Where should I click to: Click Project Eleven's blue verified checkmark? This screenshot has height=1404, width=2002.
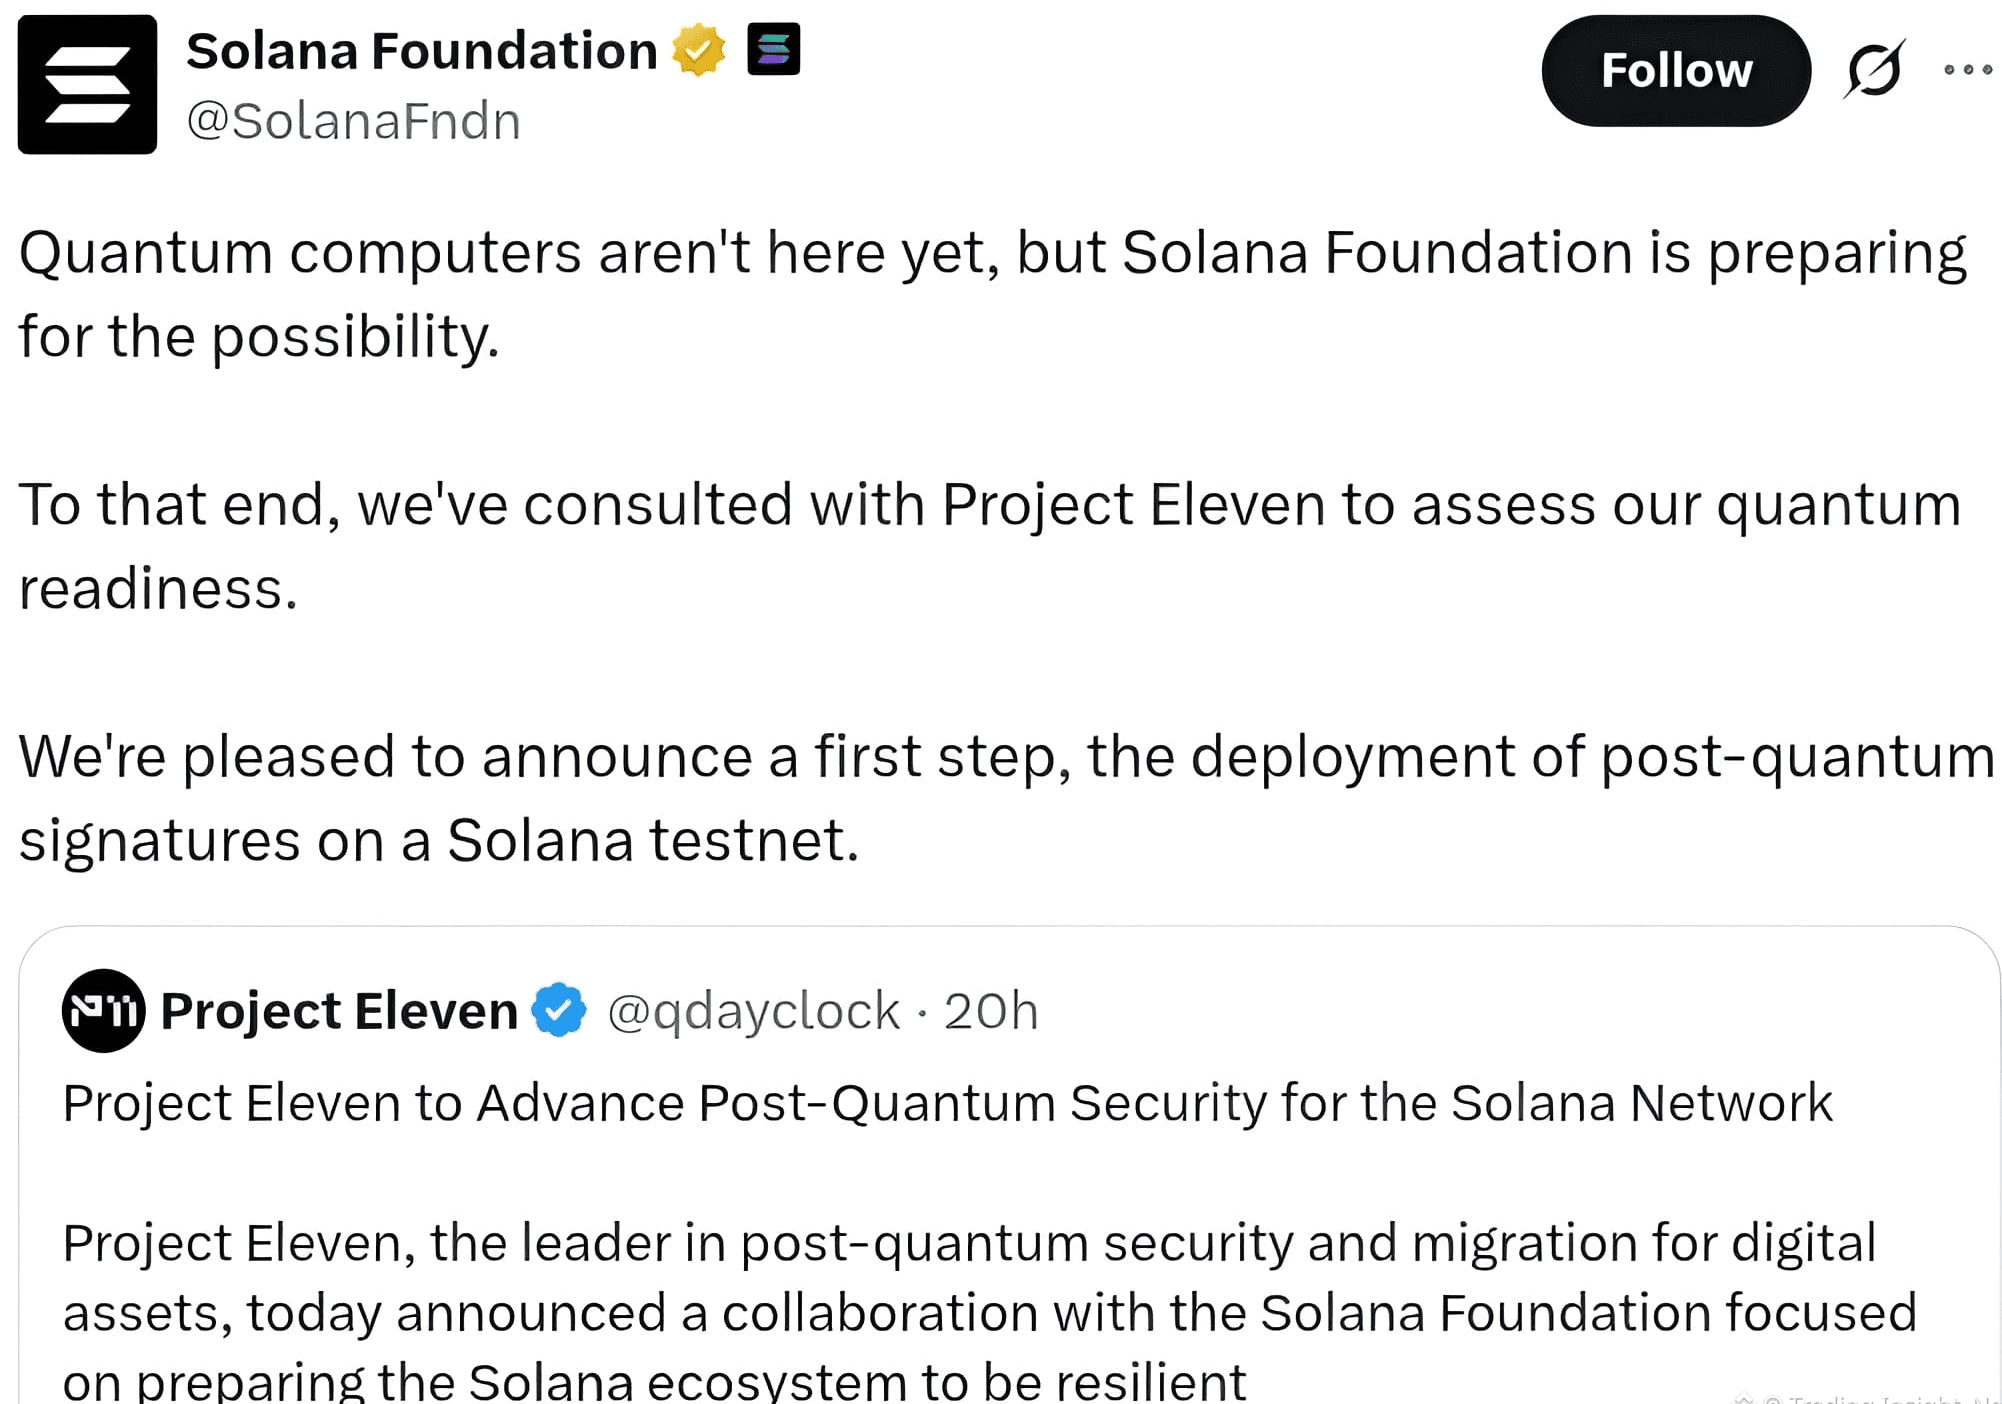coord(559,1010)
